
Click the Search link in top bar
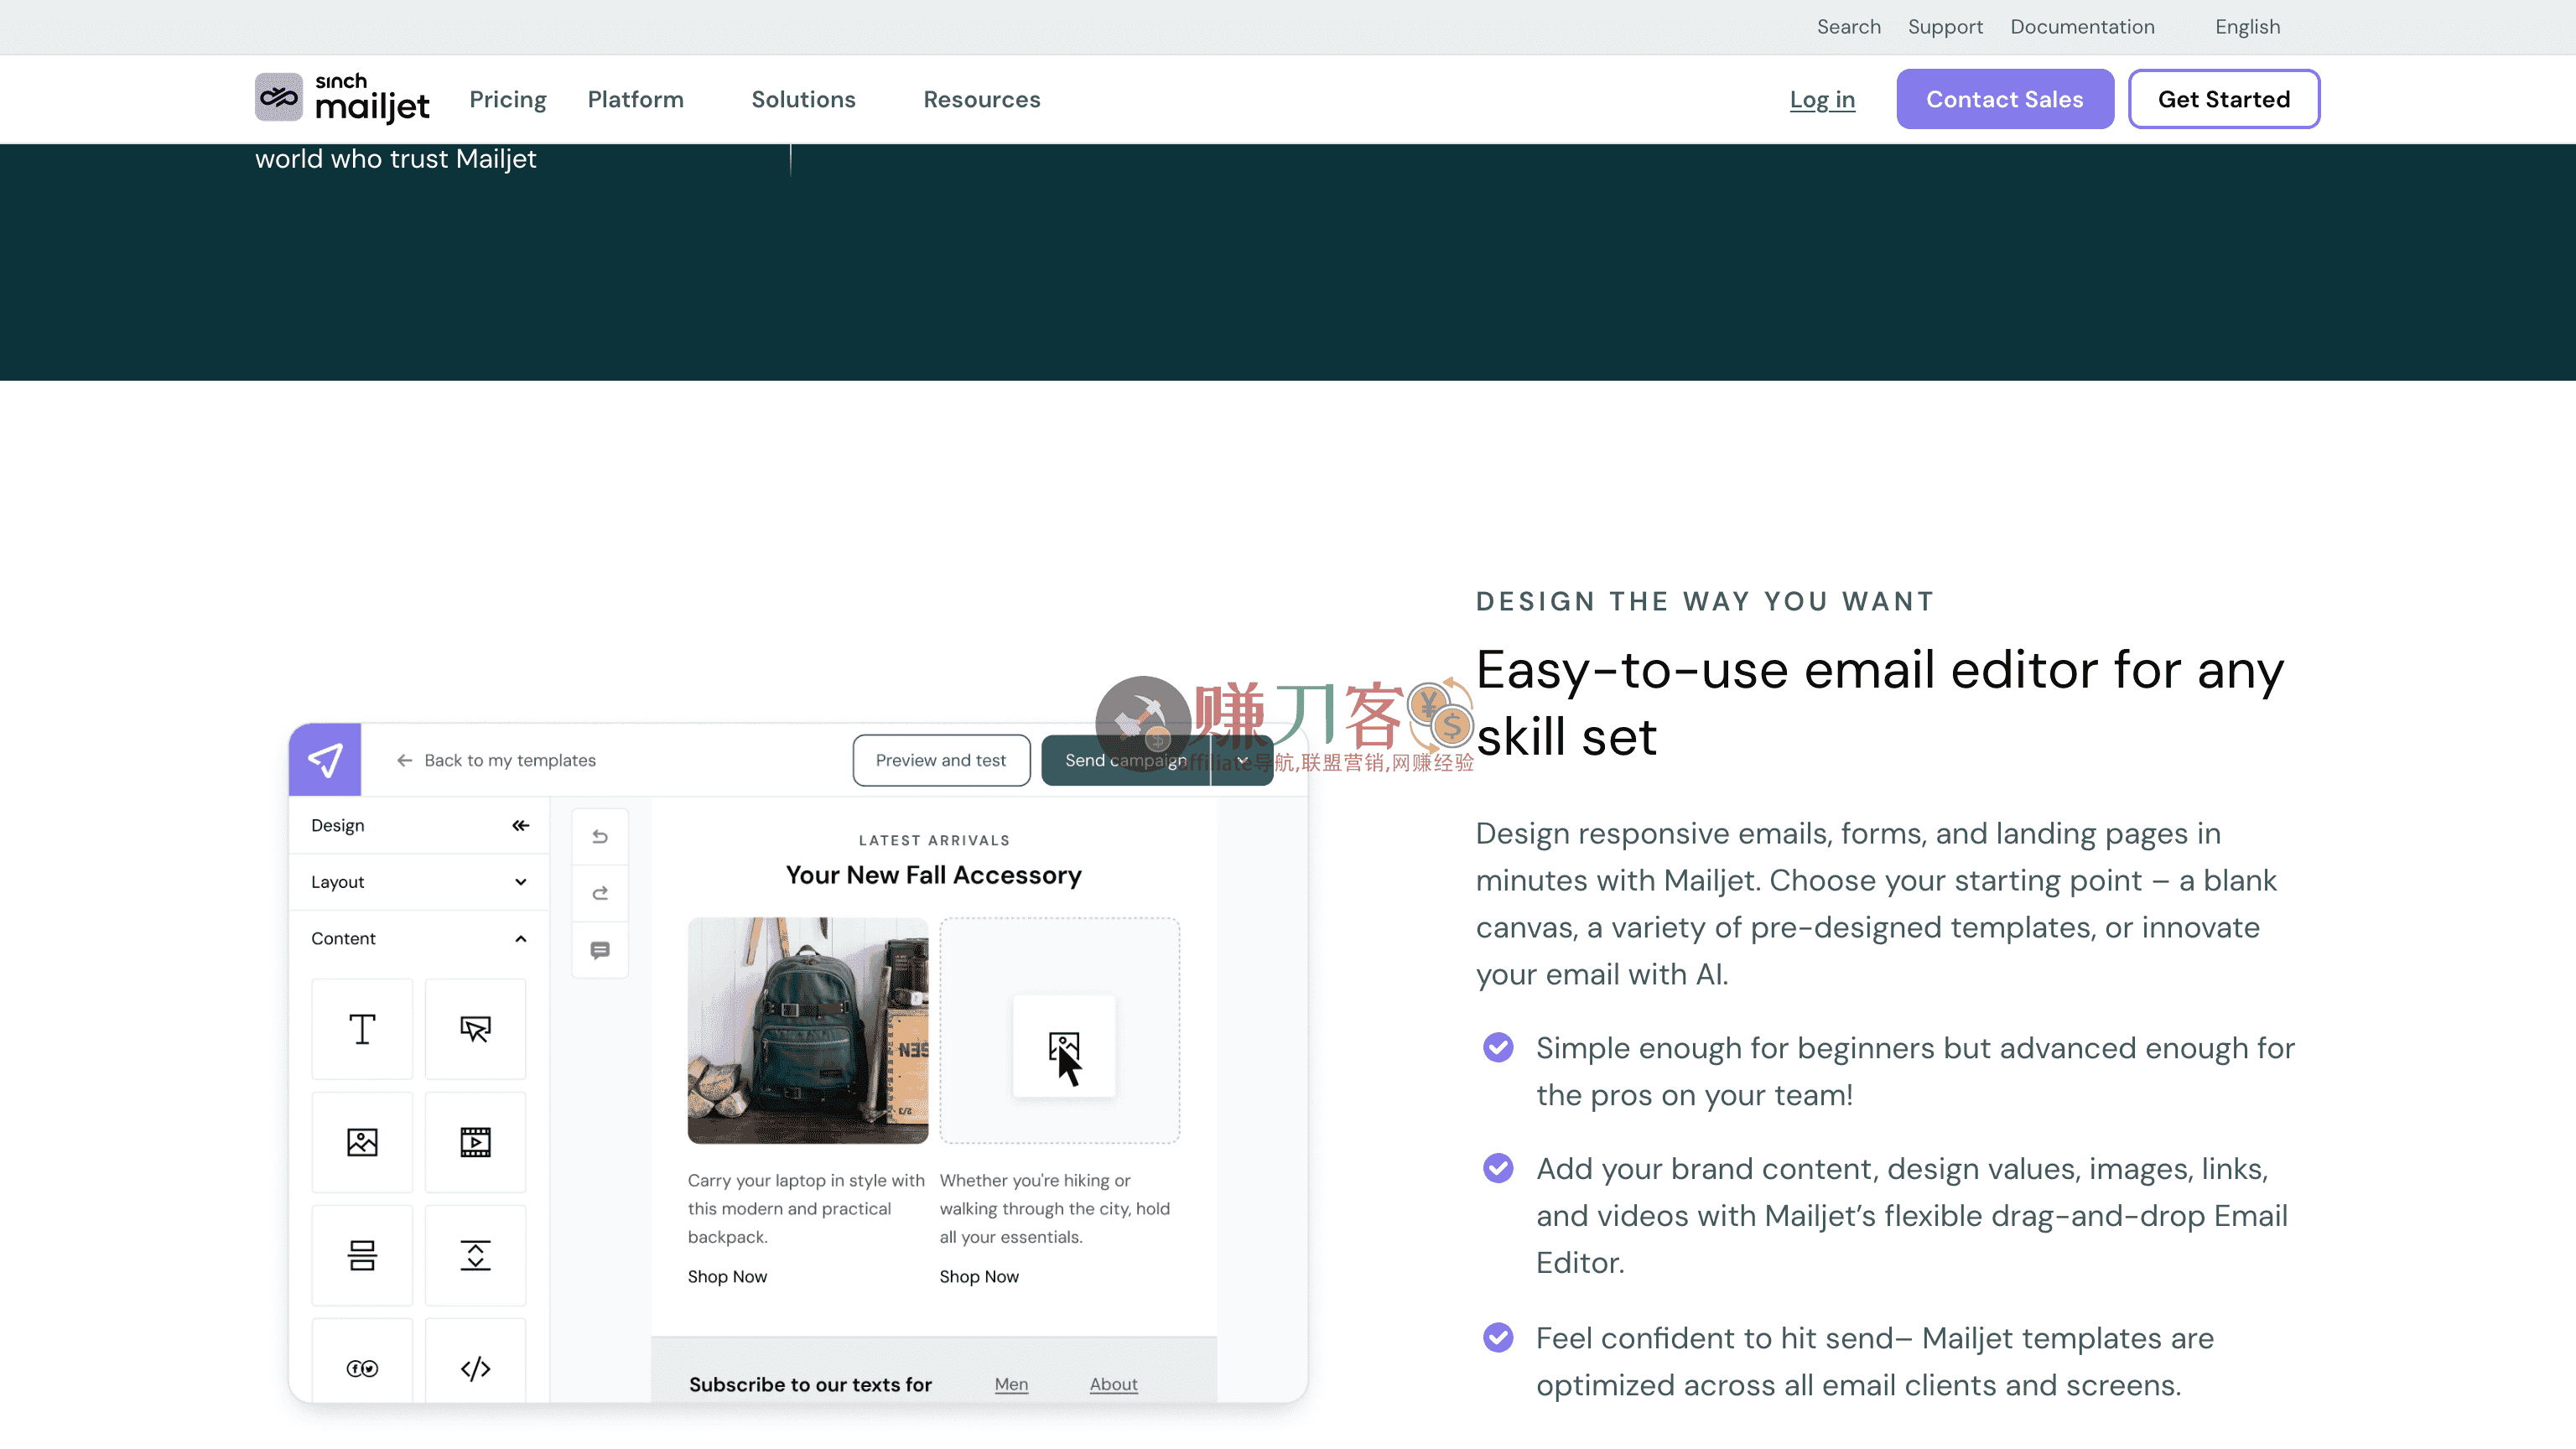1848,27
